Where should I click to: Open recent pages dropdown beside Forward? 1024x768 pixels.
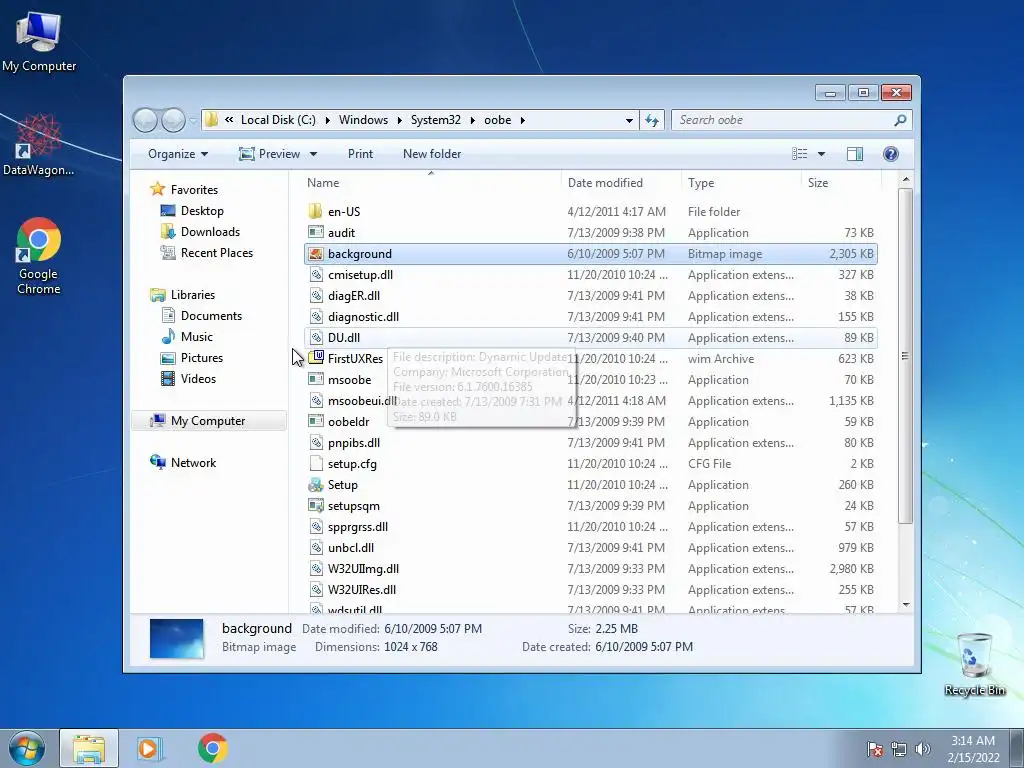pos(193,121)
